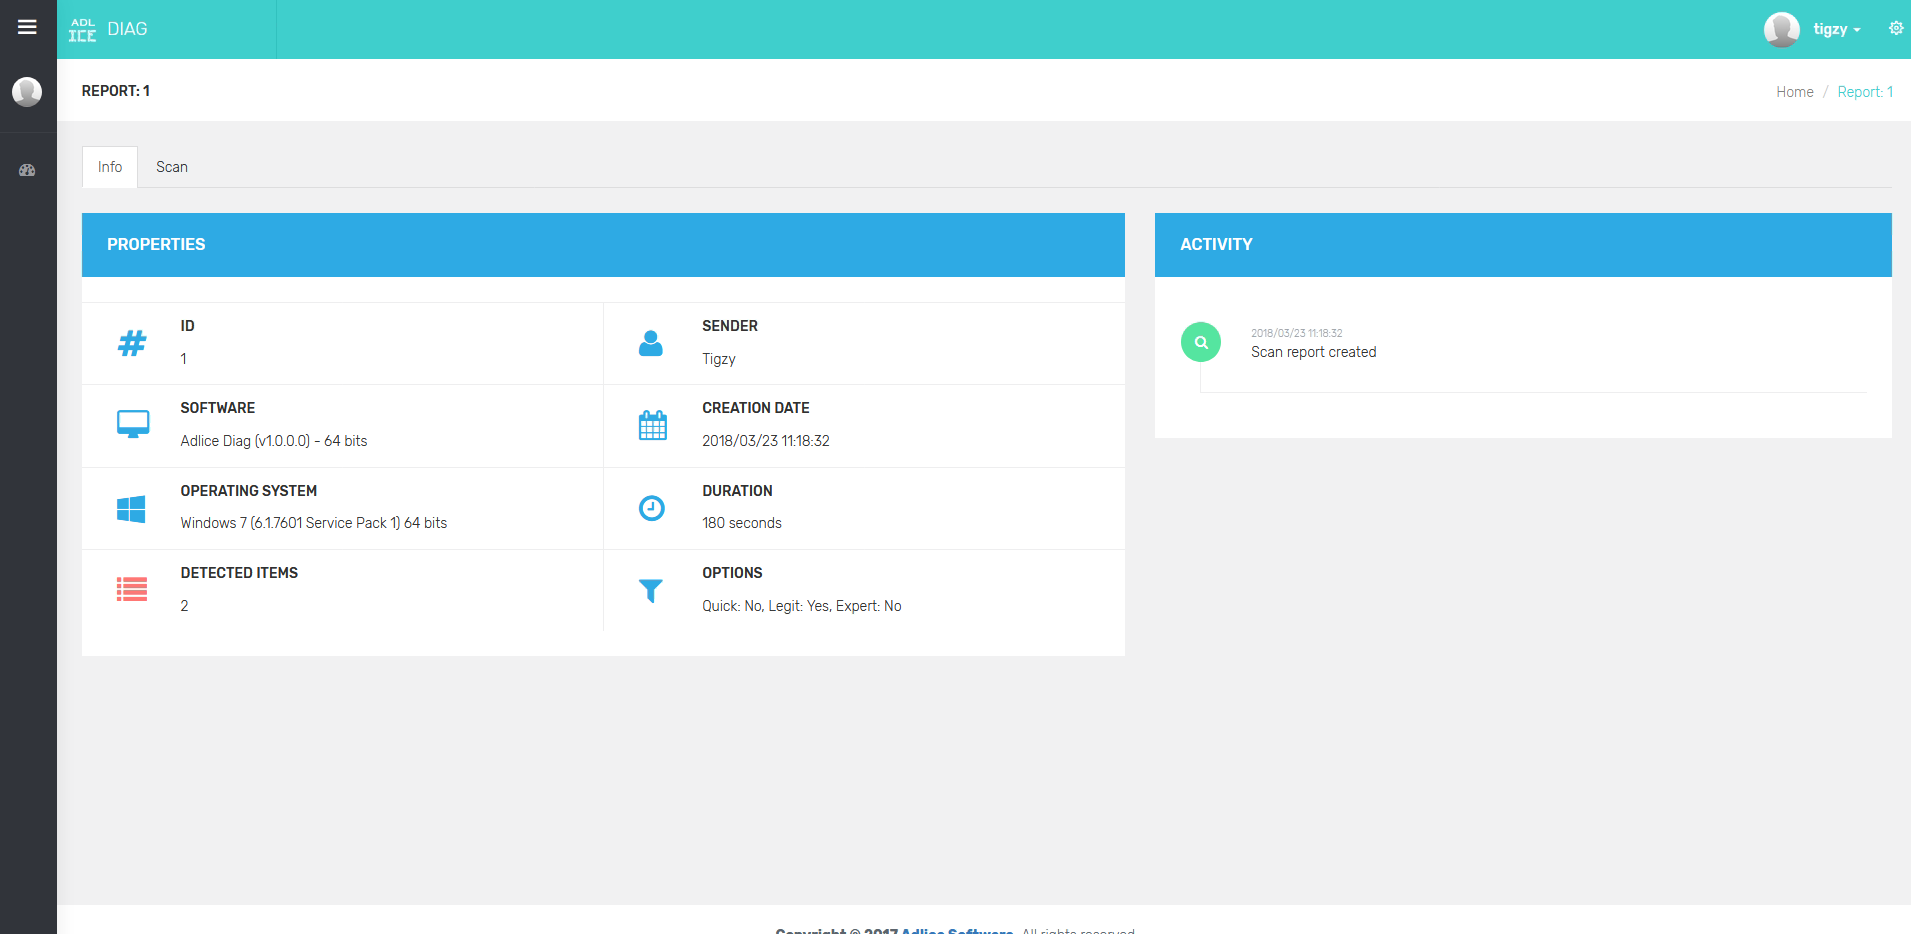This screenshot has height=934, width=1911.
Task: Open the settings gear icon
Action: pyautogui.click(x=1895, y=28)
